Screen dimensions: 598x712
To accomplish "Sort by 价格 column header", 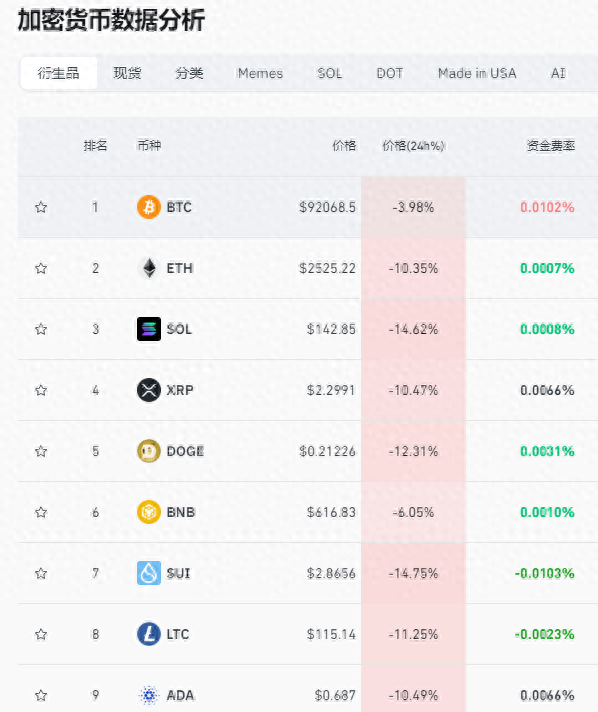I will point(344,146).
